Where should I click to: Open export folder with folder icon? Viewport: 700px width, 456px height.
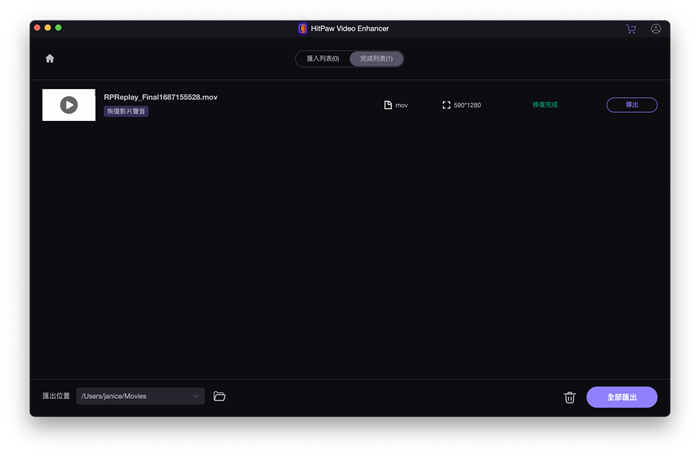220,396
